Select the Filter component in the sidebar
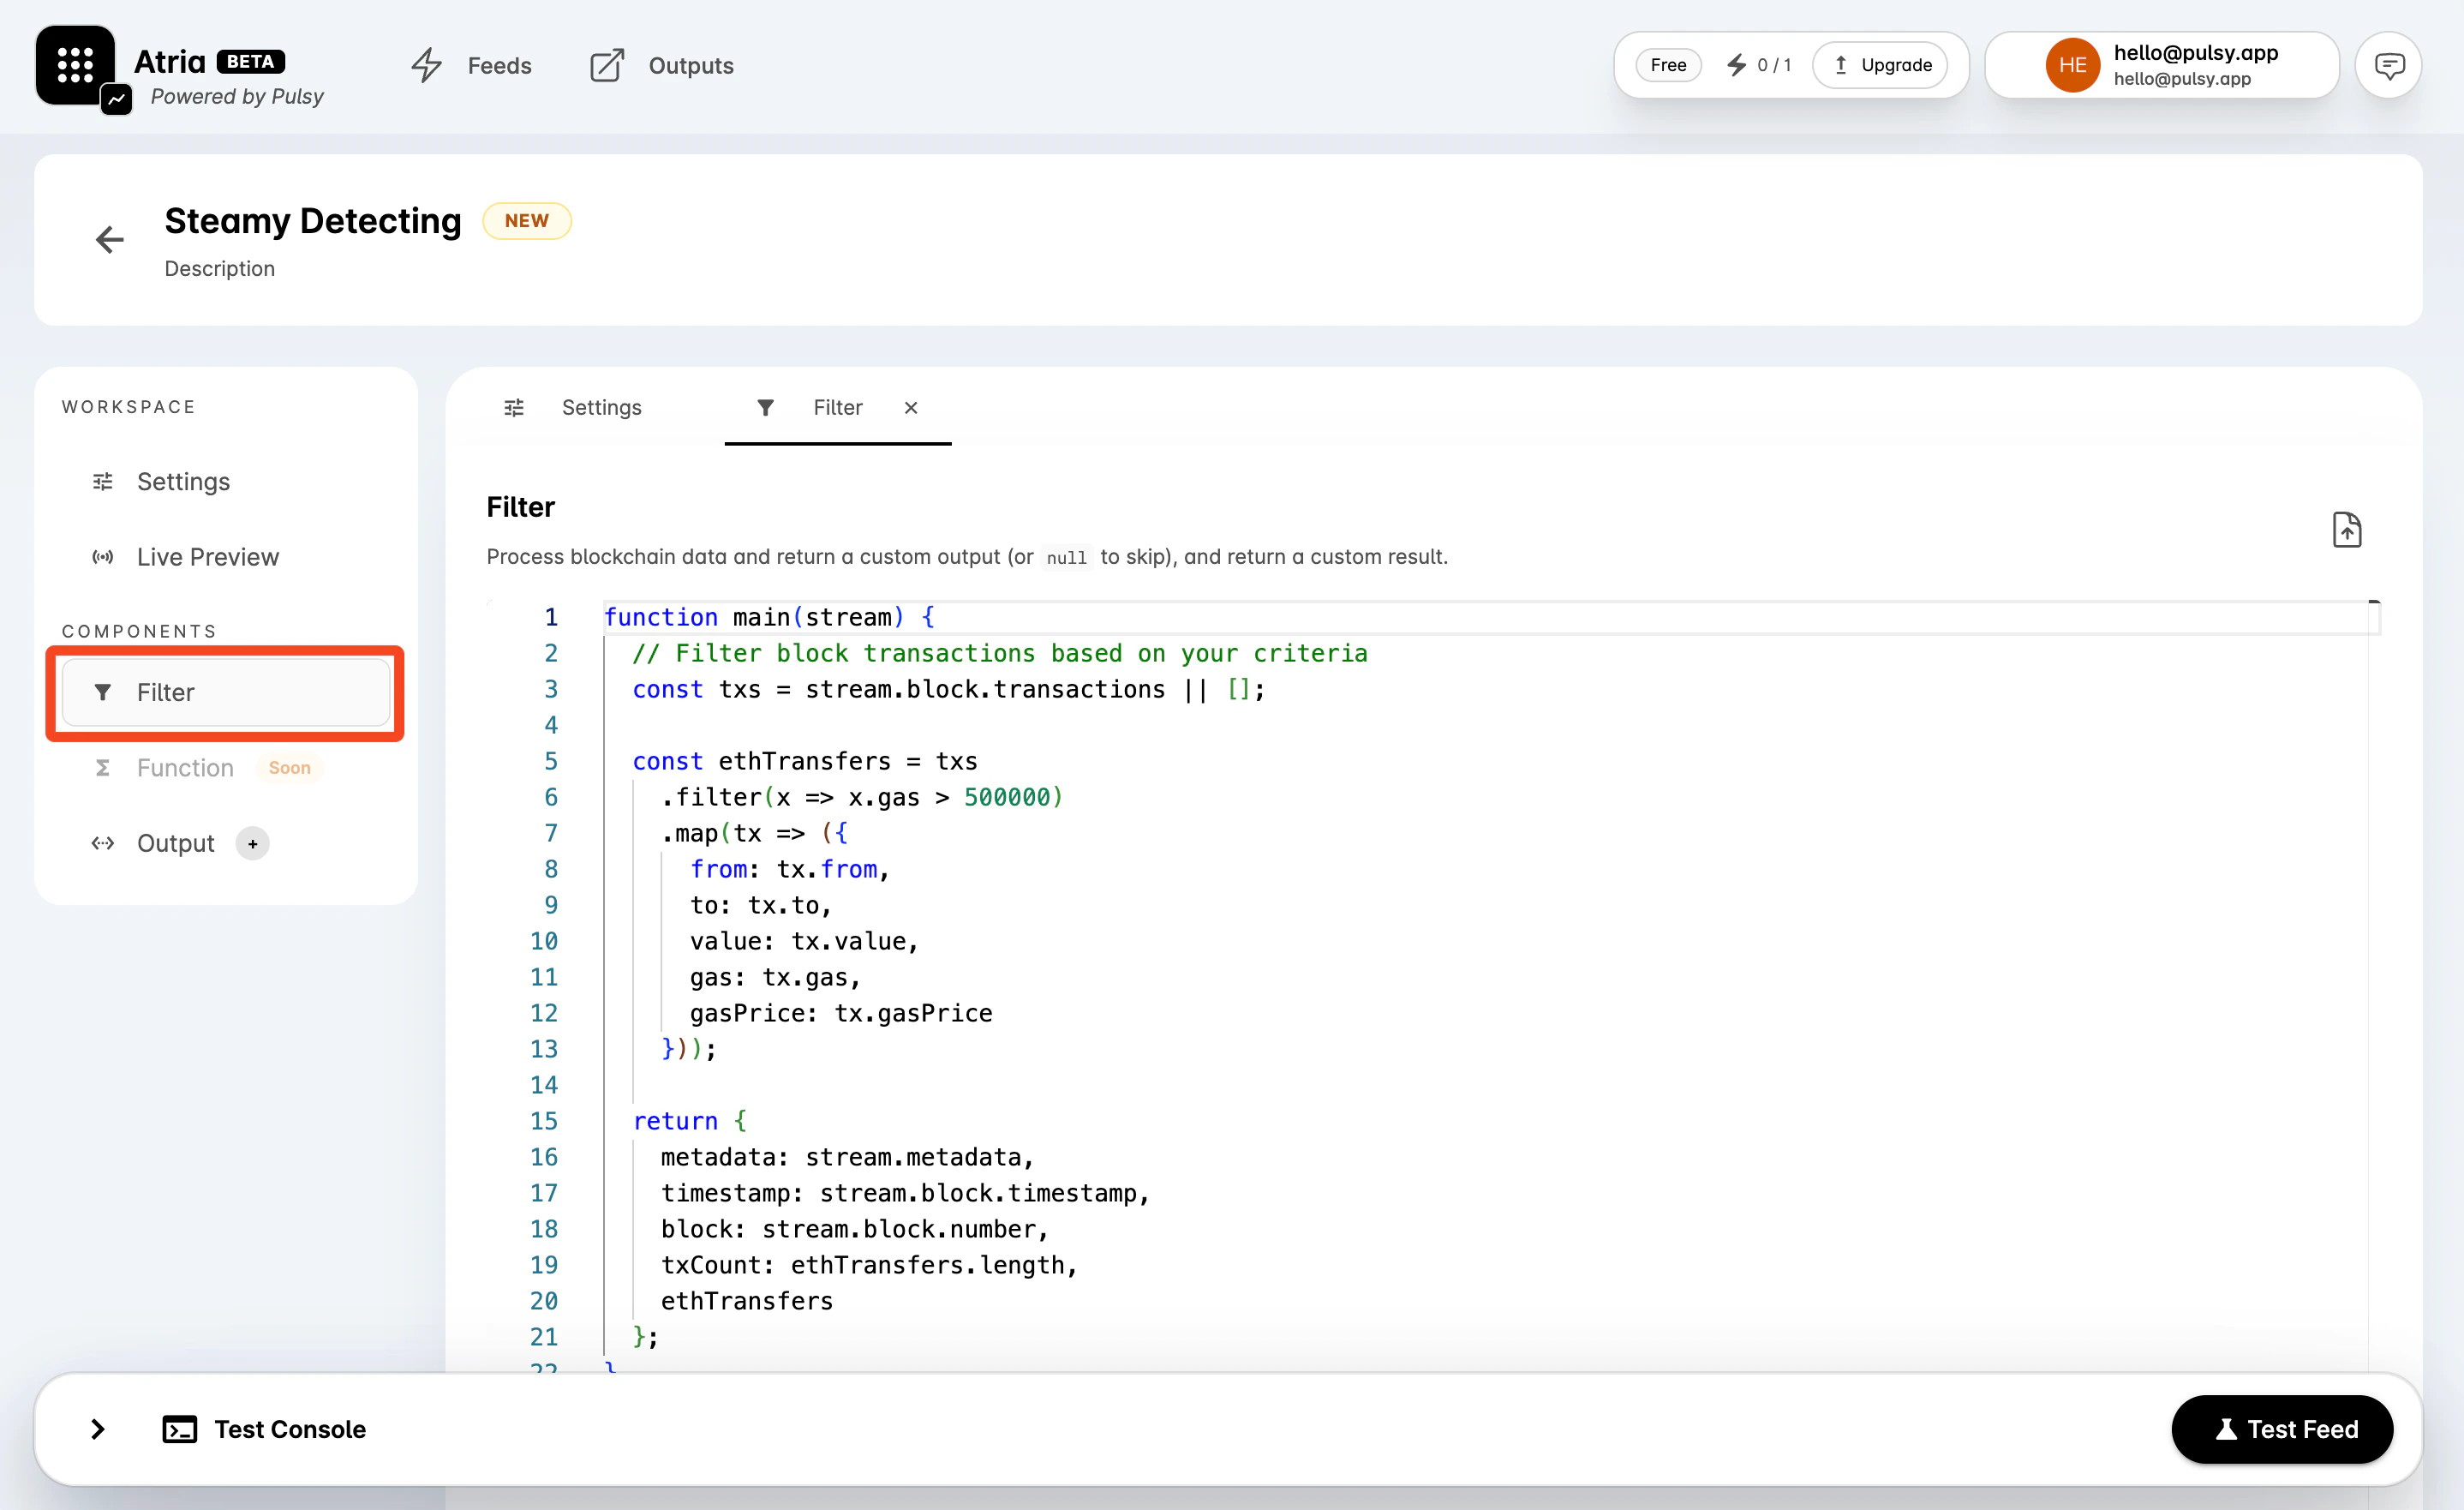Screen dimensions: 2464x1510 pos(226,692)
